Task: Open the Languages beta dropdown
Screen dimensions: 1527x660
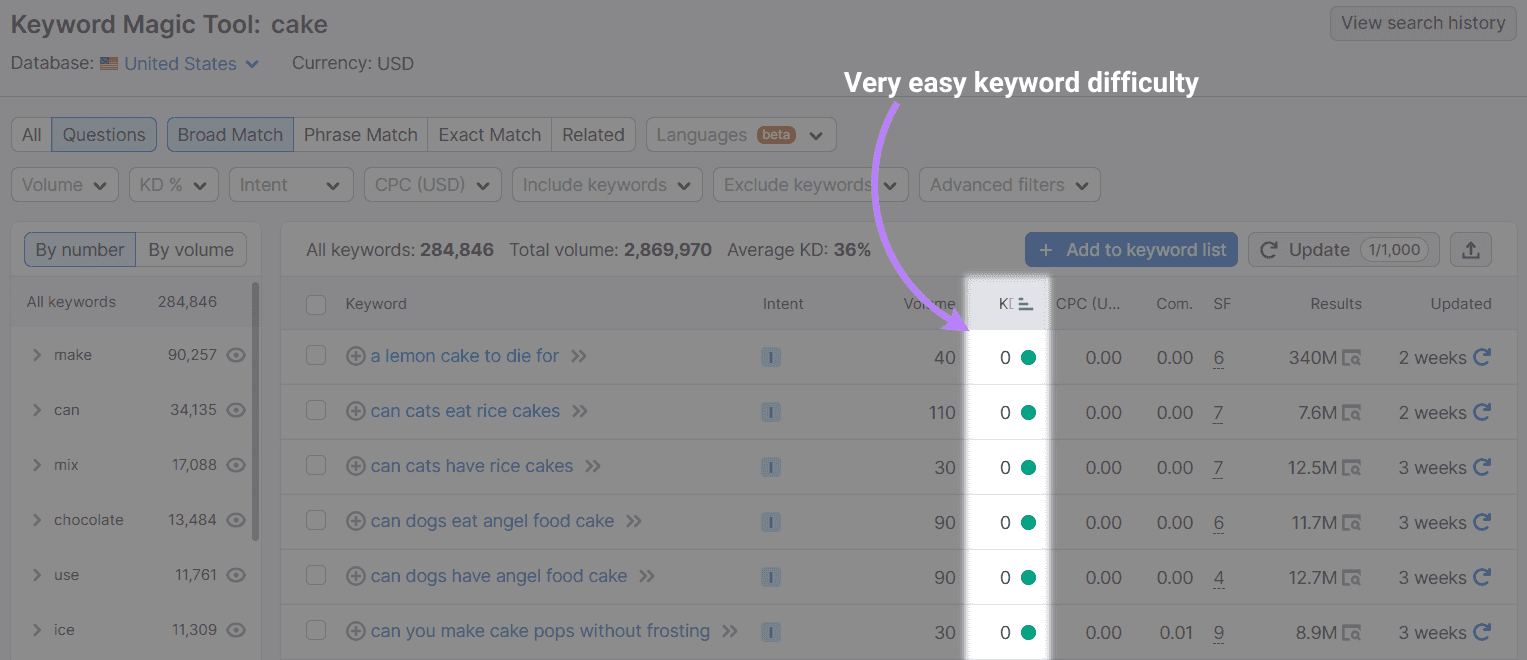Action: (741, 135)
